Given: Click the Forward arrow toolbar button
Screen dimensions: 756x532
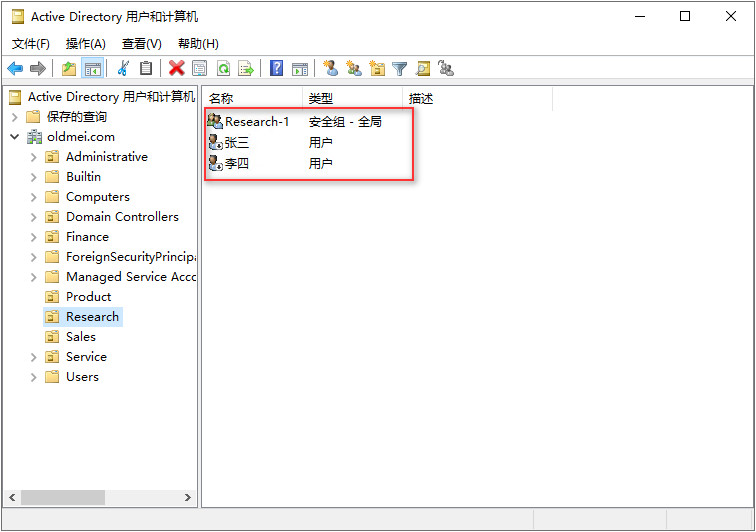Looking at the screenshot, I should [38, 68].
